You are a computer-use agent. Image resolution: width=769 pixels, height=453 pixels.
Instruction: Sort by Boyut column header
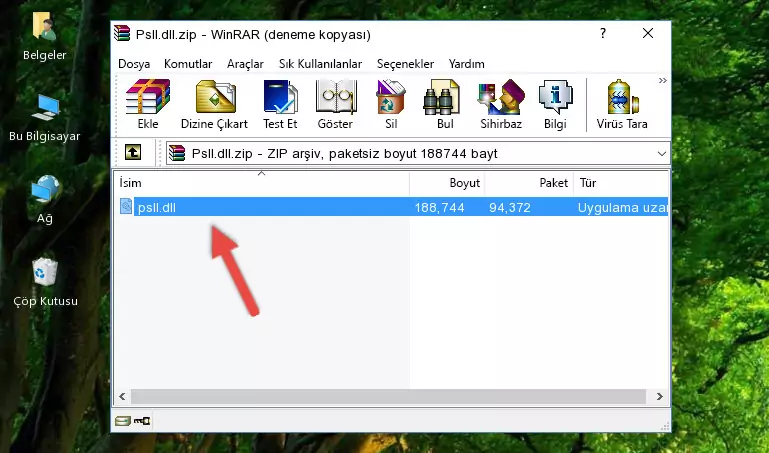coord(447,183)
